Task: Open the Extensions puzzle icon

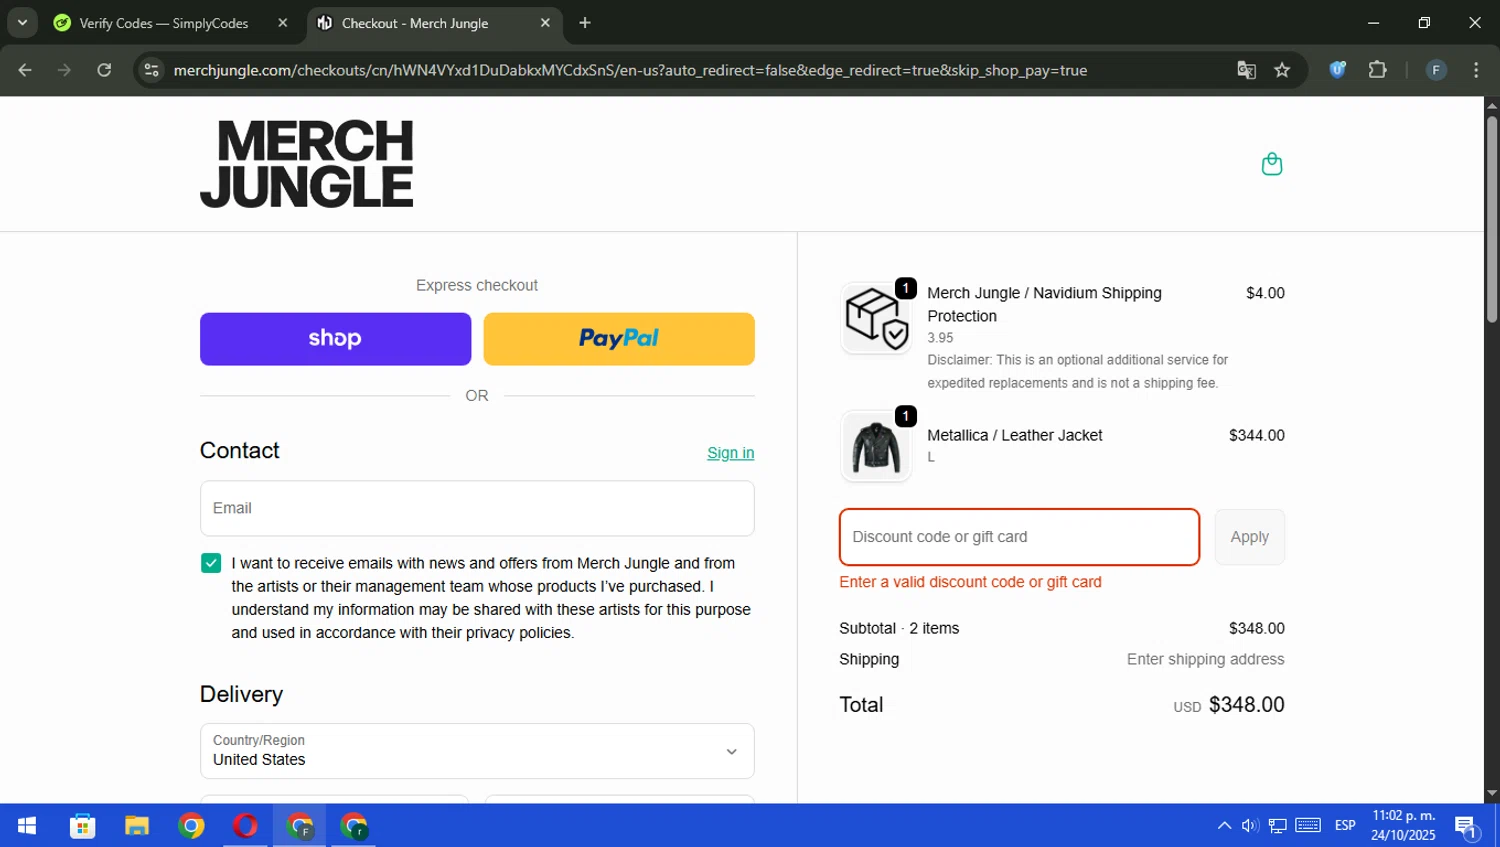Action: tap(1377, 70)
